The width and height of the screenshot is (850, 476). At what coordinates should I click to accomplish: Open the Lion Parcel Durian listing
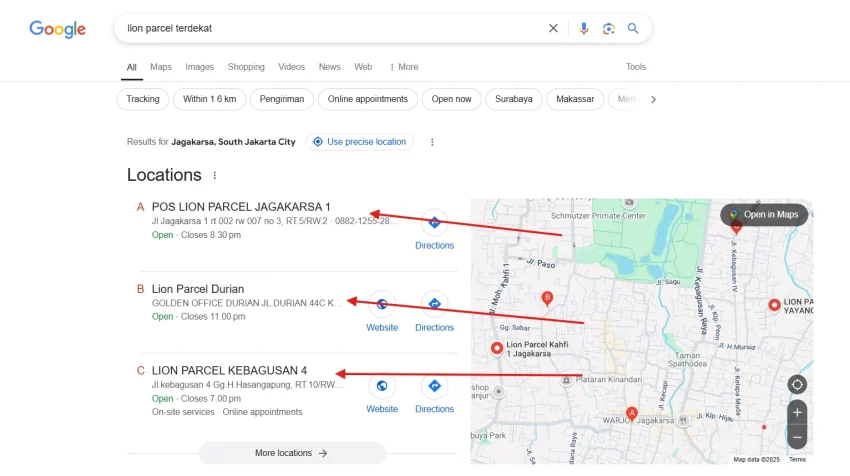pyautogui.click(x=198, y=289)
